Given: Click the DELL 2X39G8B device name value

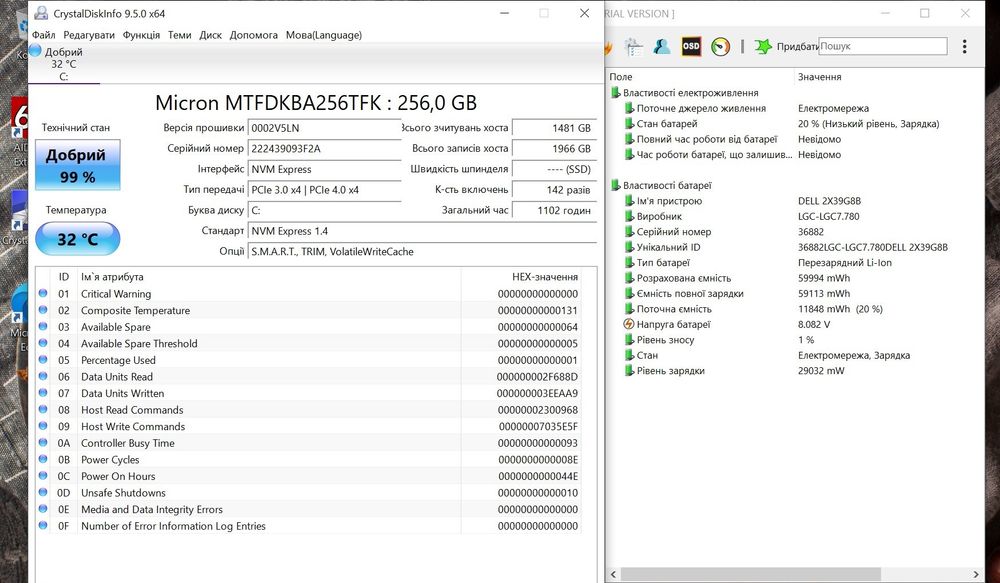Looking at the screenshot, I should (829, 201).
